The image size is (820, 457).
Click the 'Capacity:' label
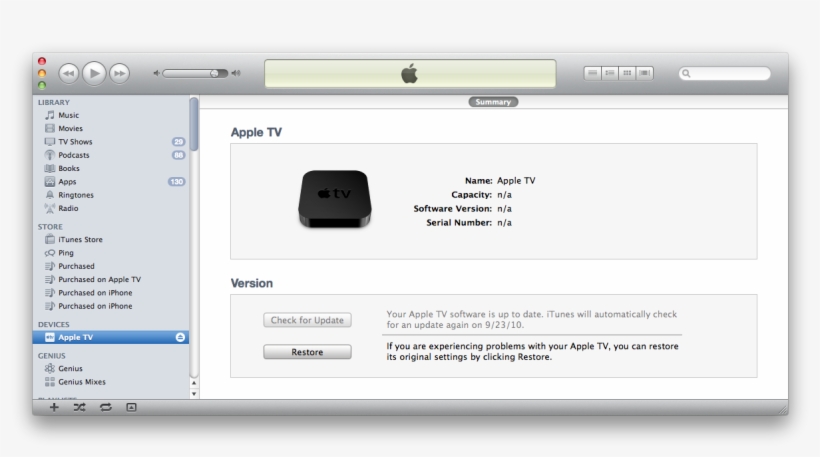472,195
